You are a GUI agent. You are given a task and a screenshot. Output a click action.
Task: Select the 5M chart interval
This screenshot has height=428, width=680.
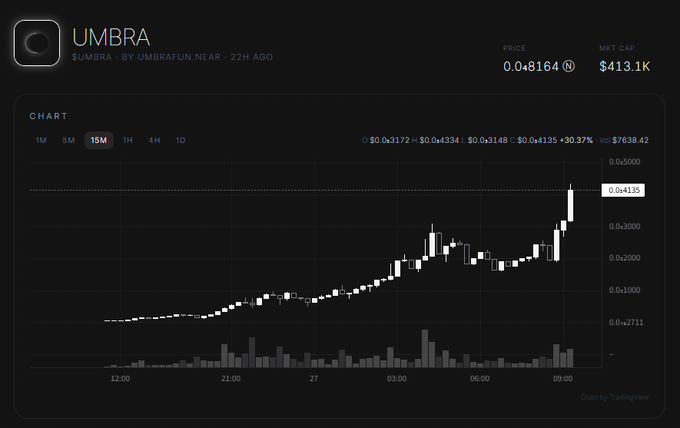(69, 140)
